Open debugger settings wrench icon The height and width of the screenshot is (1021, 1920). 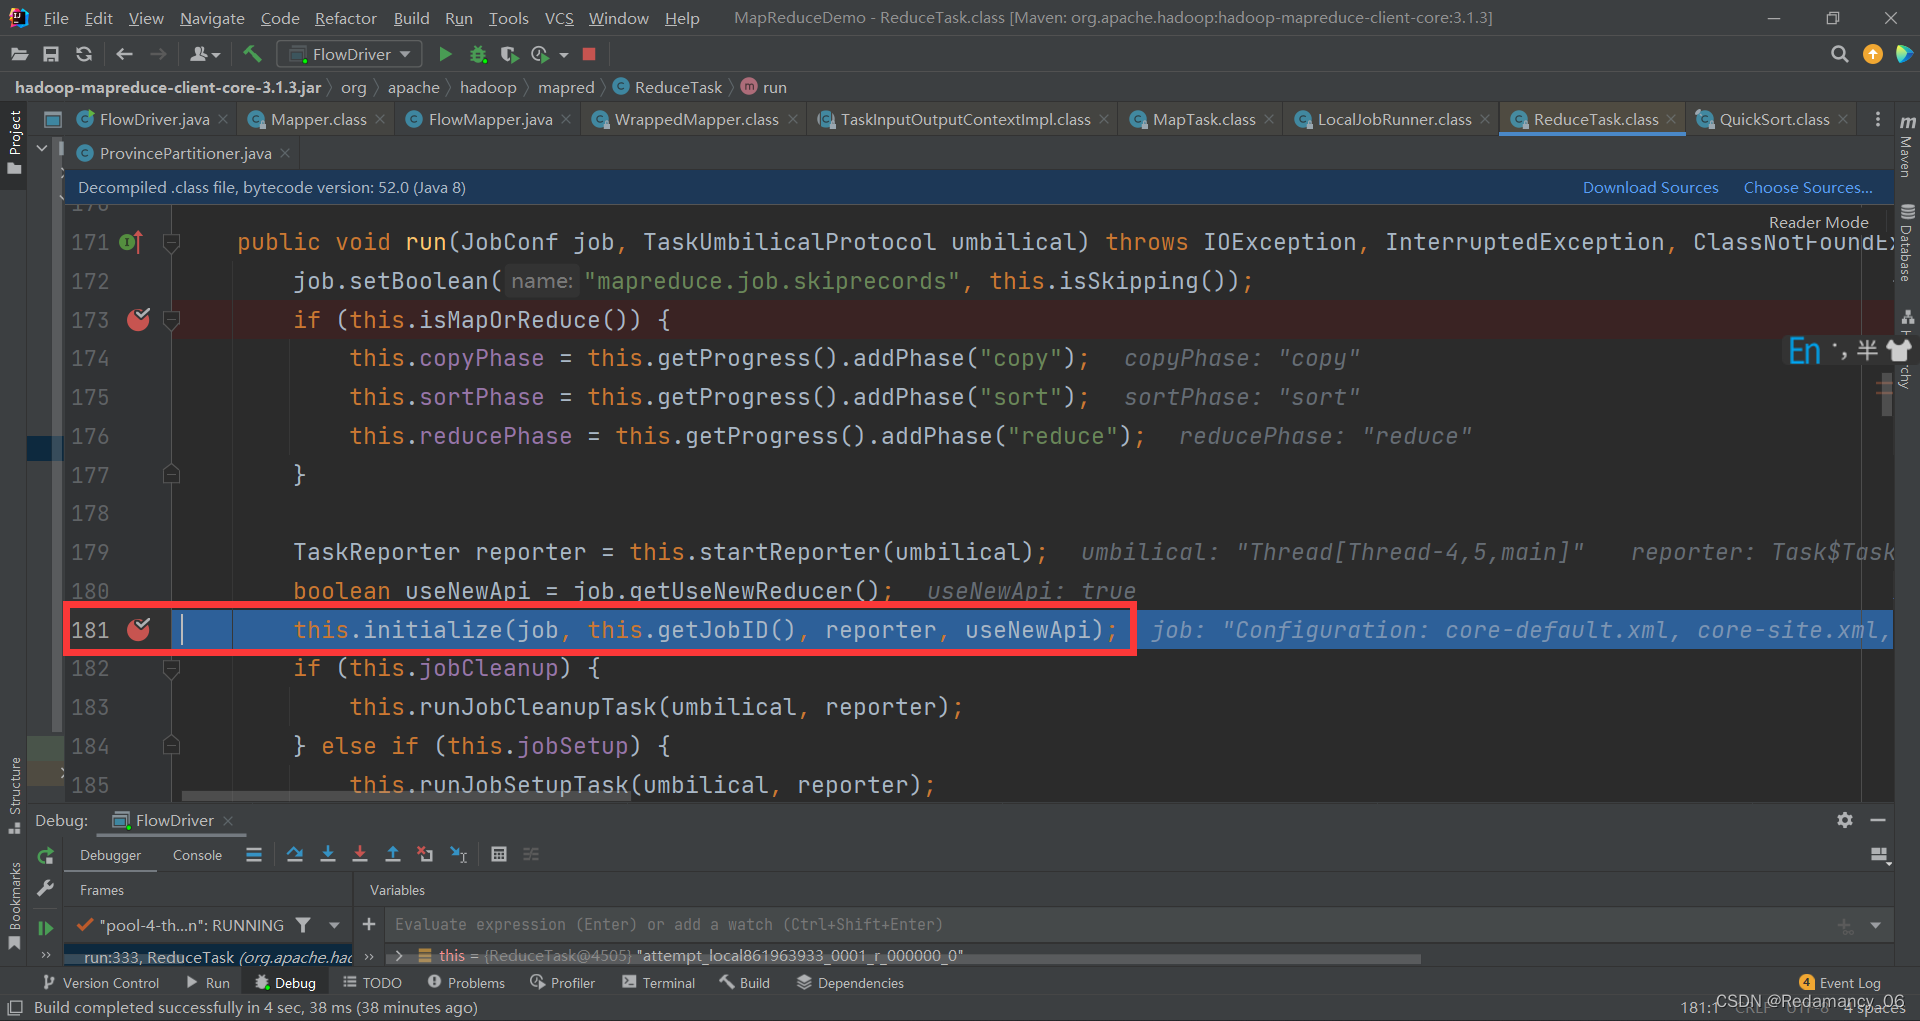tap(45, 889)
